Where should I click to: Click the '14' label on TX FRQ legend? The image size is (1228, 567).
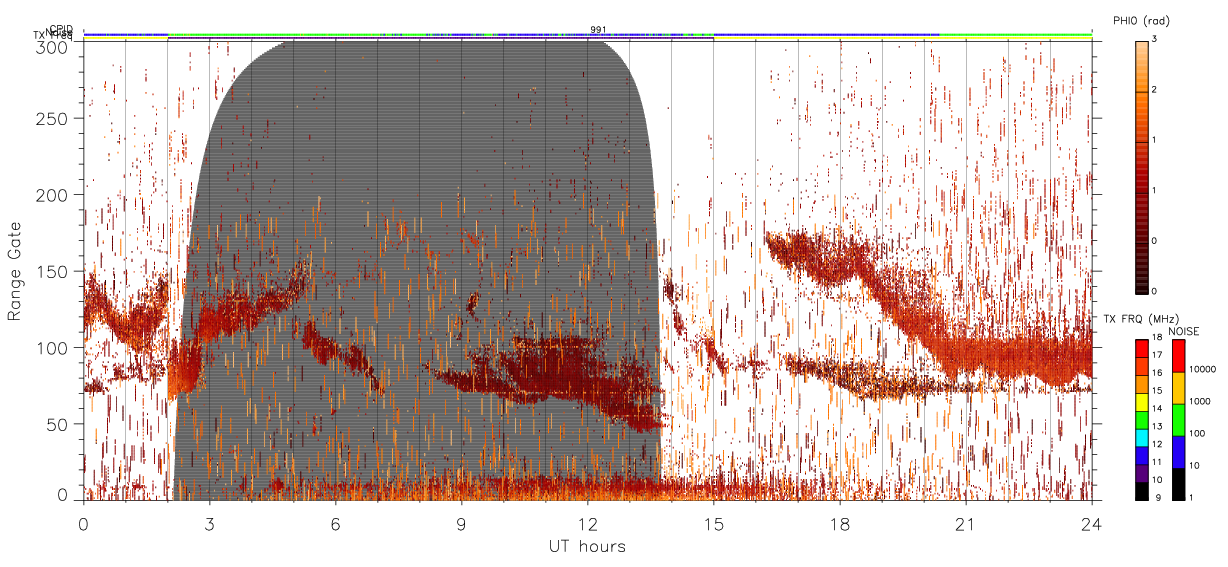[1157, 408]
